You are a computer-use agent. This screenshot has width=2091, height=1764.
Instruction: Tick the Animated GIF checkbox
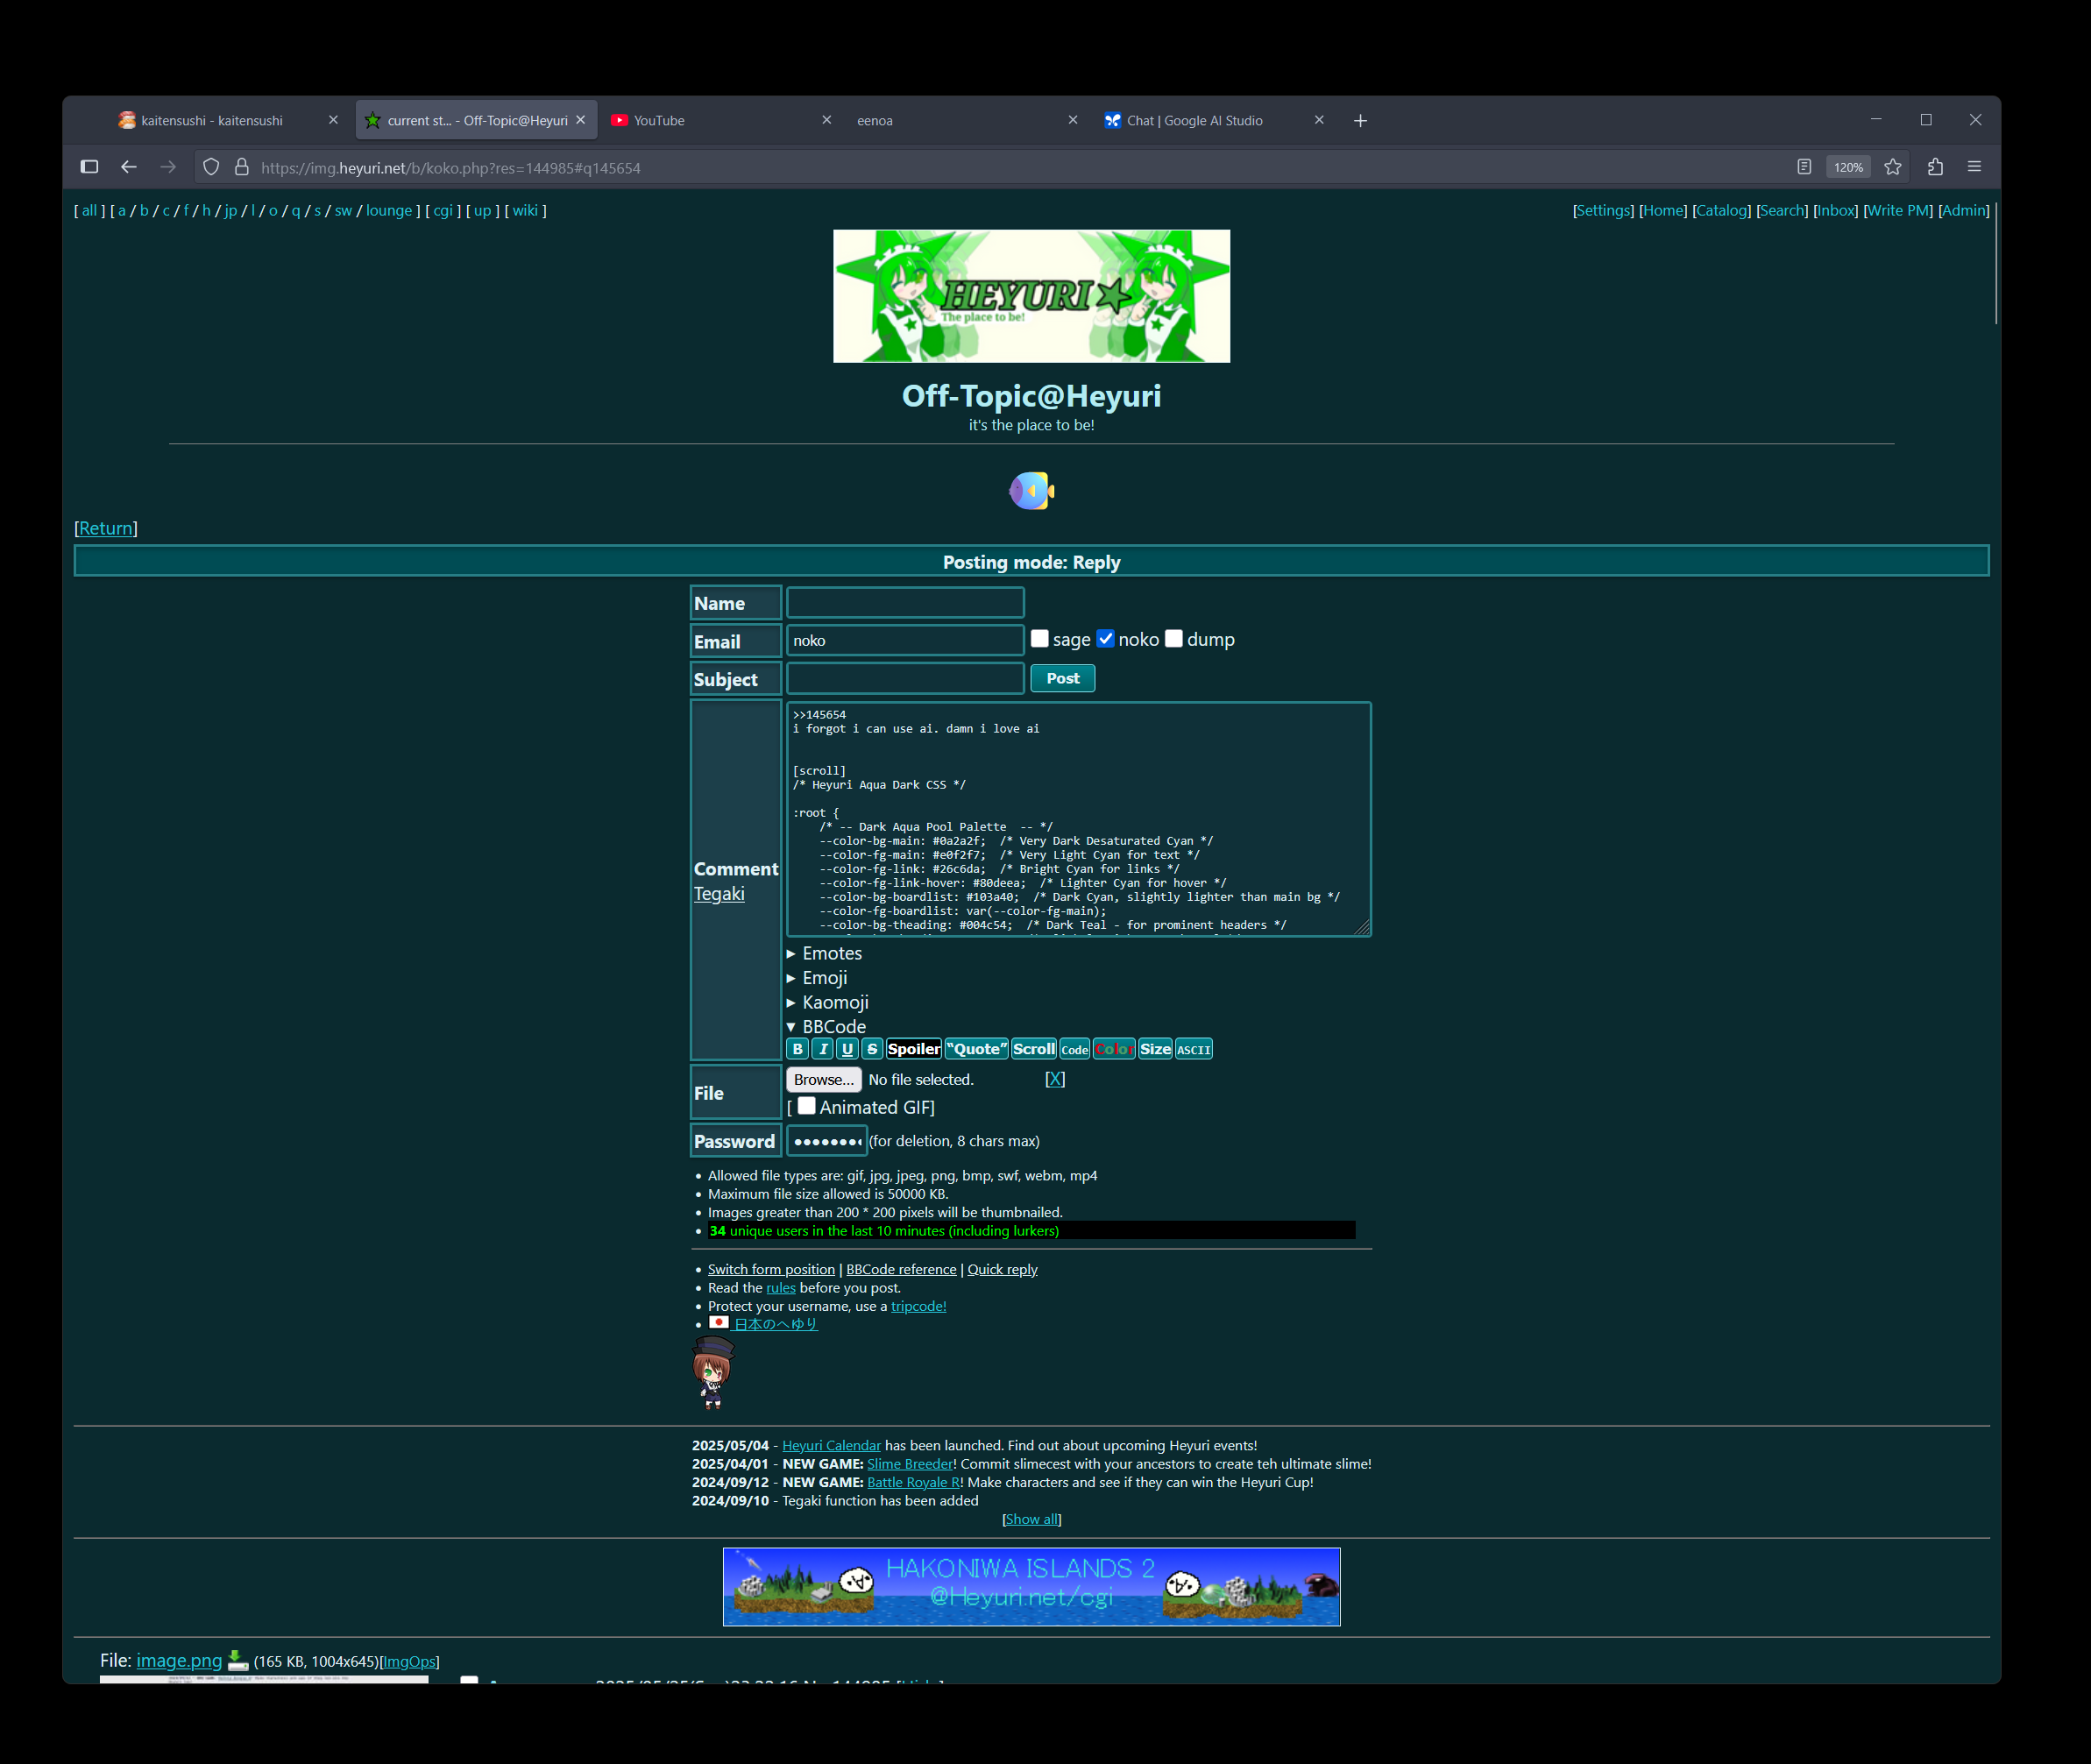tap(807, 1106)
